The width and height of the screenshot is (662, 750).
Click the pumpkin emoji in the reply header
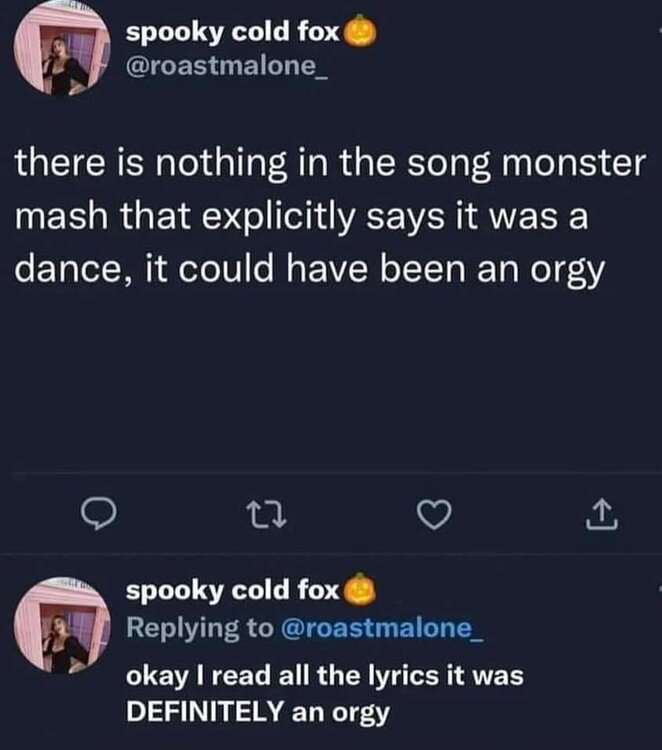(x=360, y=593)
